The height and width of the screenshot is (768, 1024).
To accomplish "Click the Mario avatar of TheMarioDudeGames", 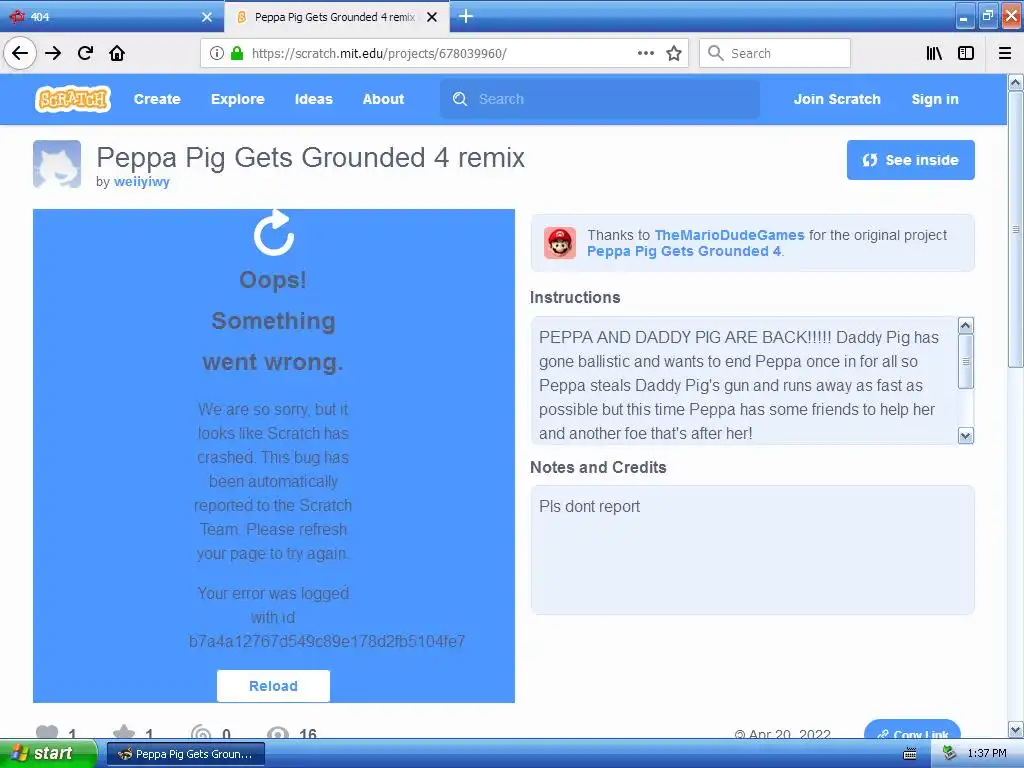I will click(x=560, y=243).
